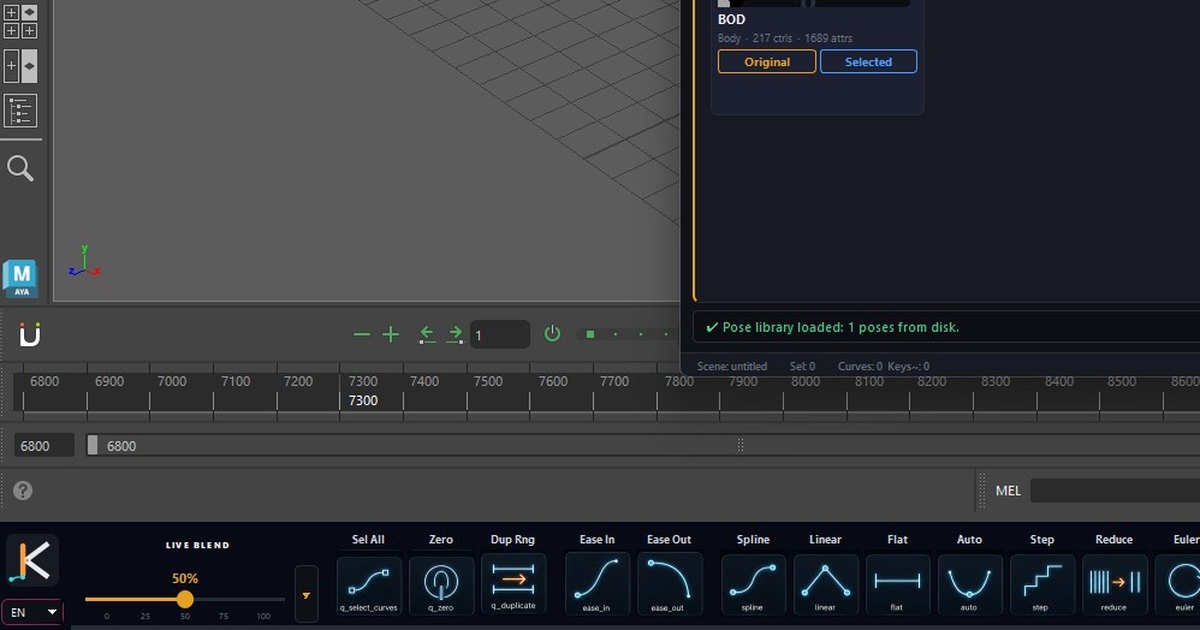Apply the Auto tangent icon

point(969,584)
